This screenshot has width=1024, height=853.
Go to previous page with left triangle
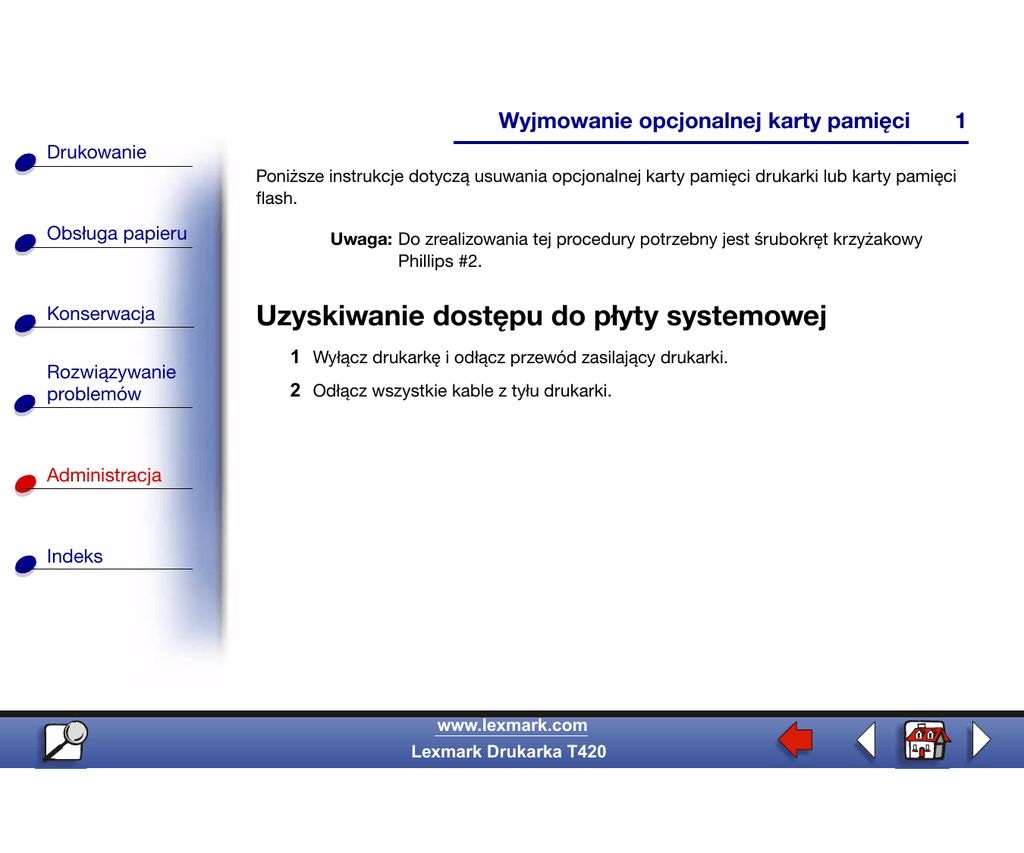click(866, 741)
